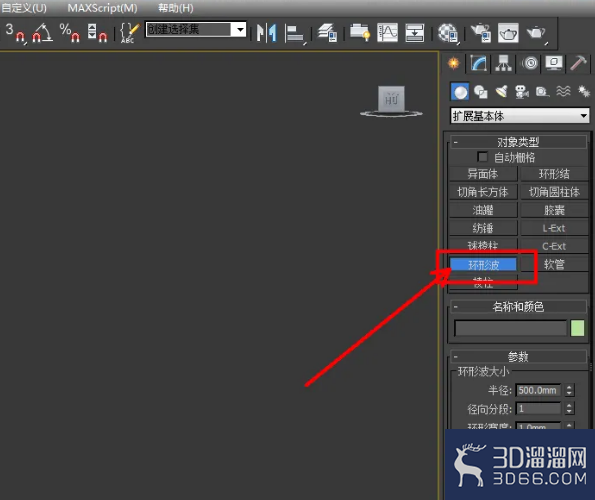This screenshot has width=595, height=500.
Task: Open the 扩展基本体 category dropdown
Action: tap(520, 116)
